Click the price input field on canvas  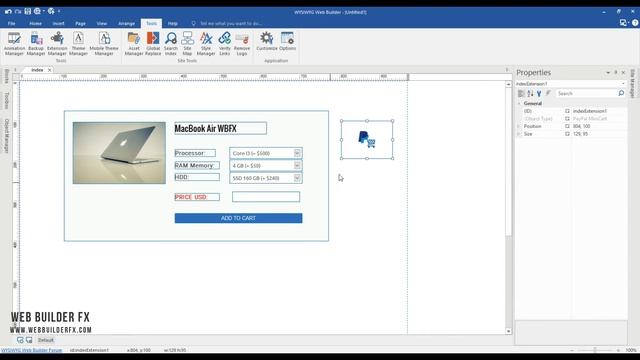[x=266, y=197]
